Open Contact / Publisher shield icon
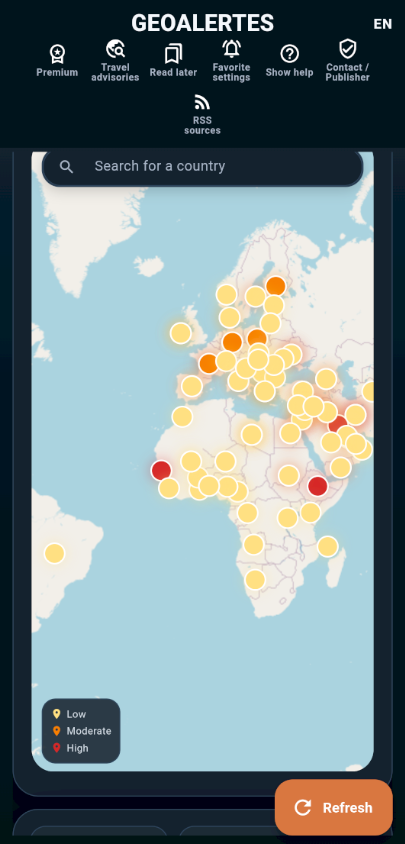The image size is (405, 844). pyautogui.click(x=347, y=49)
